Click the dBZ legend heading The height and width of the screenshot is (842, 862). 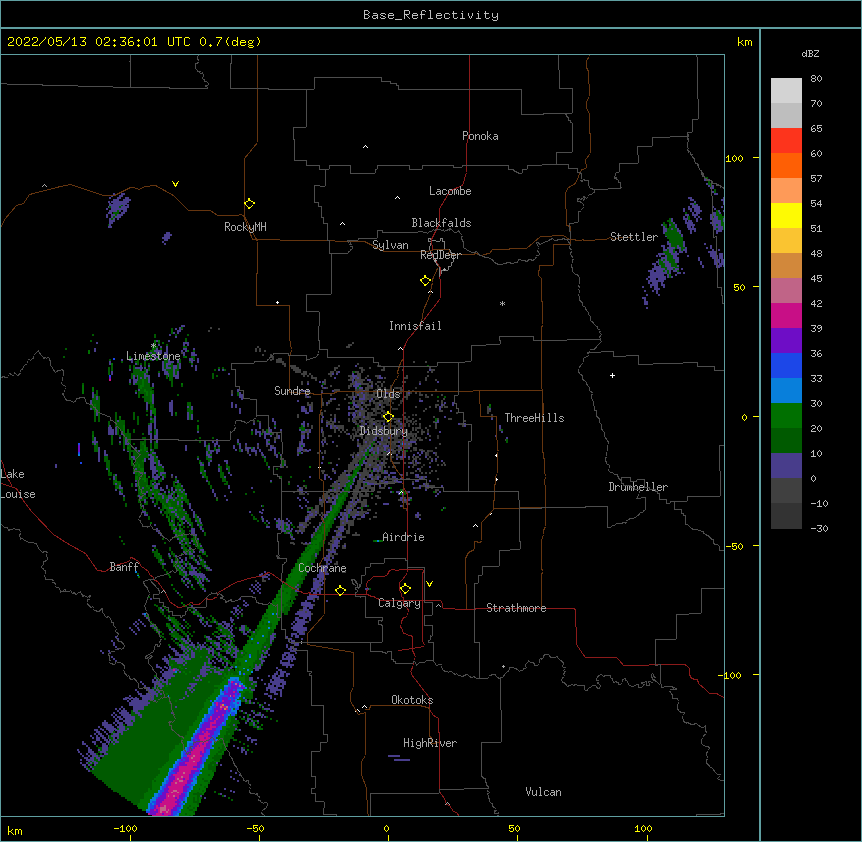(810, 53)
